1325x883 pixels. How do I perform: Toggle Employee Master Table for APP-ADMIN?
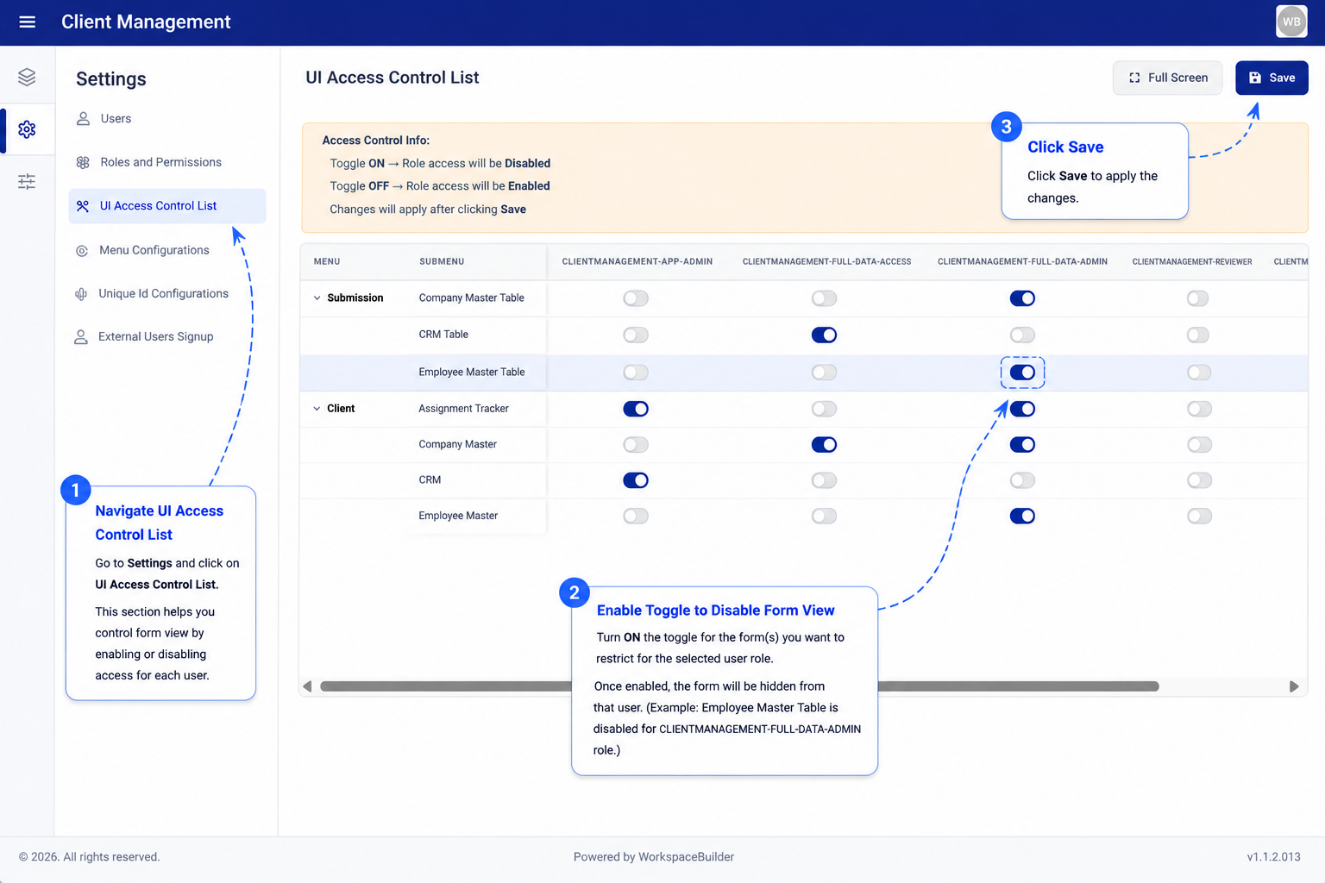click(635, 372)
